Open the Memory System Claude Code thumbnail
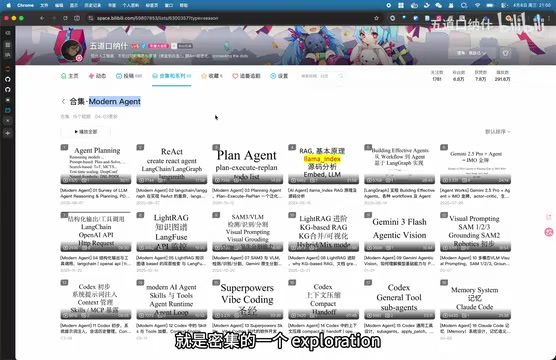Viewport: 556px width, 360px height. (475, 299)
